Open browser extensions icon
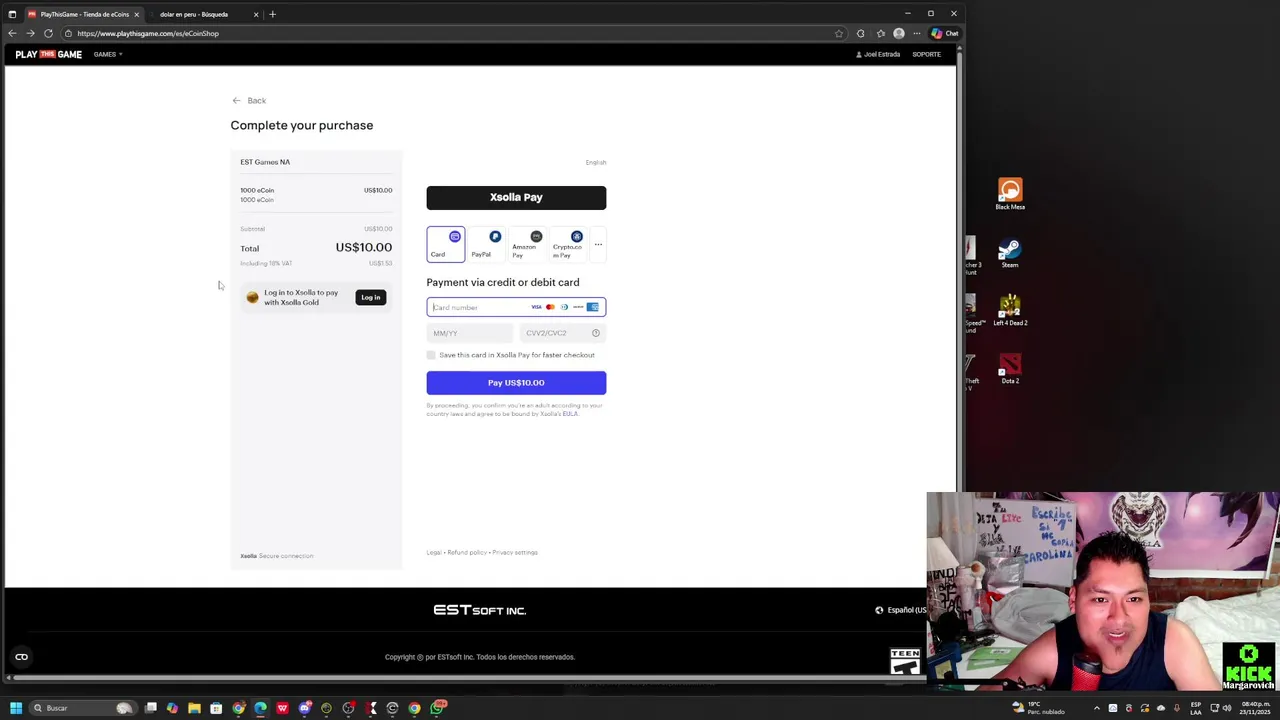 coord(860,33)
